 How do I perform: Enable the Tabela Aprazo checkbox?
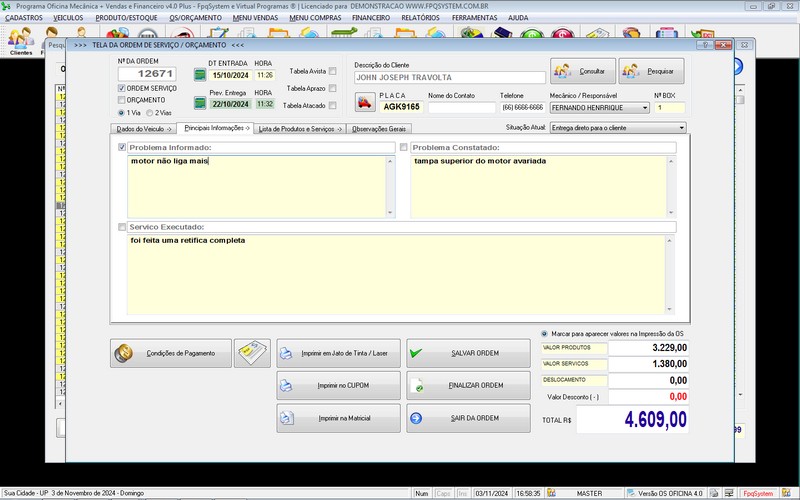pos(333,88)
